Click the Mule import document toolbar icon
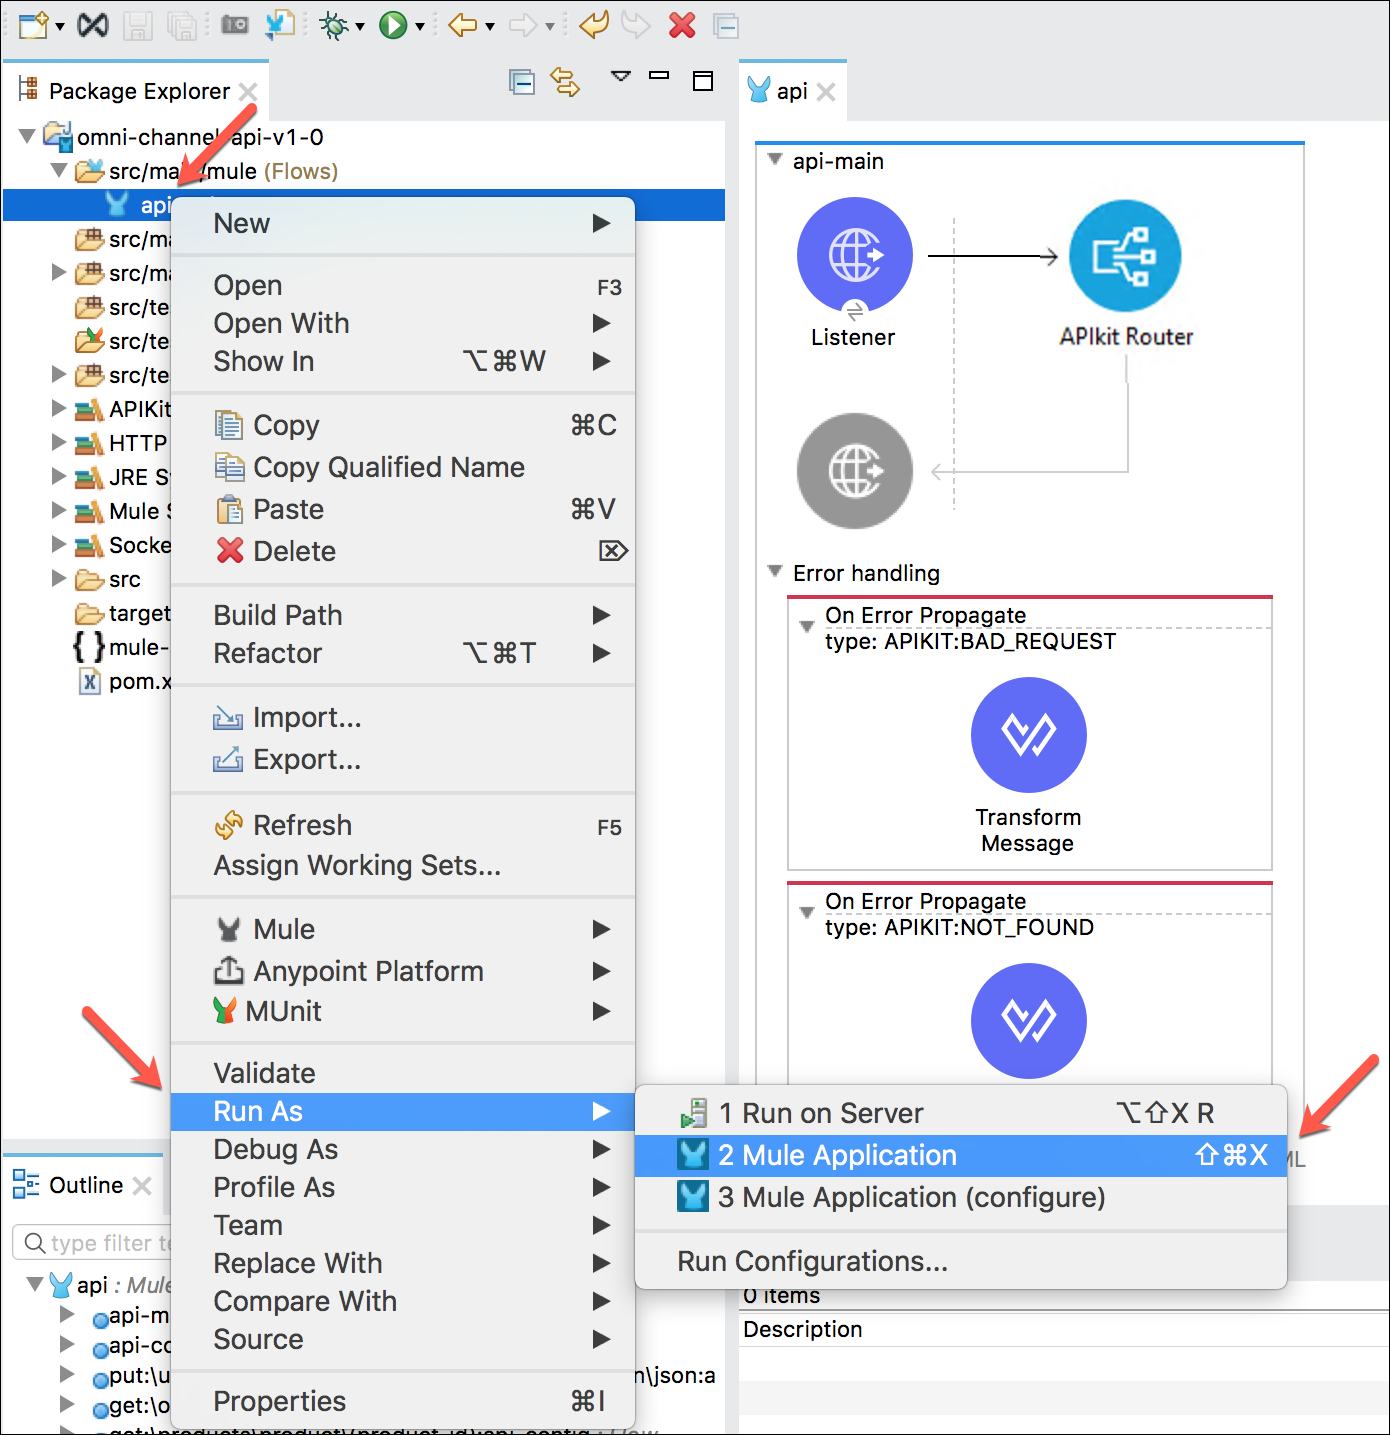Viewport: 1390px width, 1435px height. tap(279, 24)
